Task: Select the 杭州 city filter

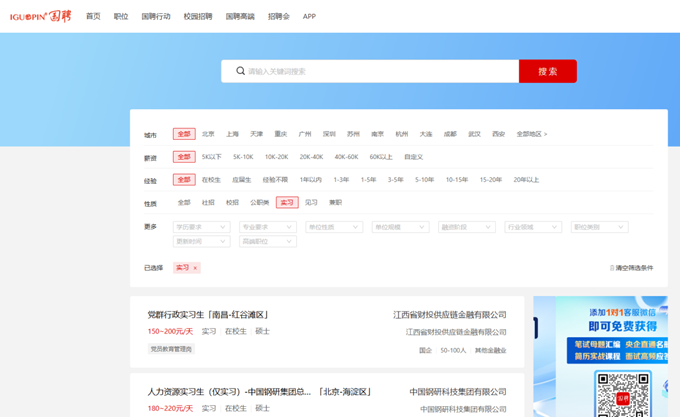Action: click(x=402, y=134)
